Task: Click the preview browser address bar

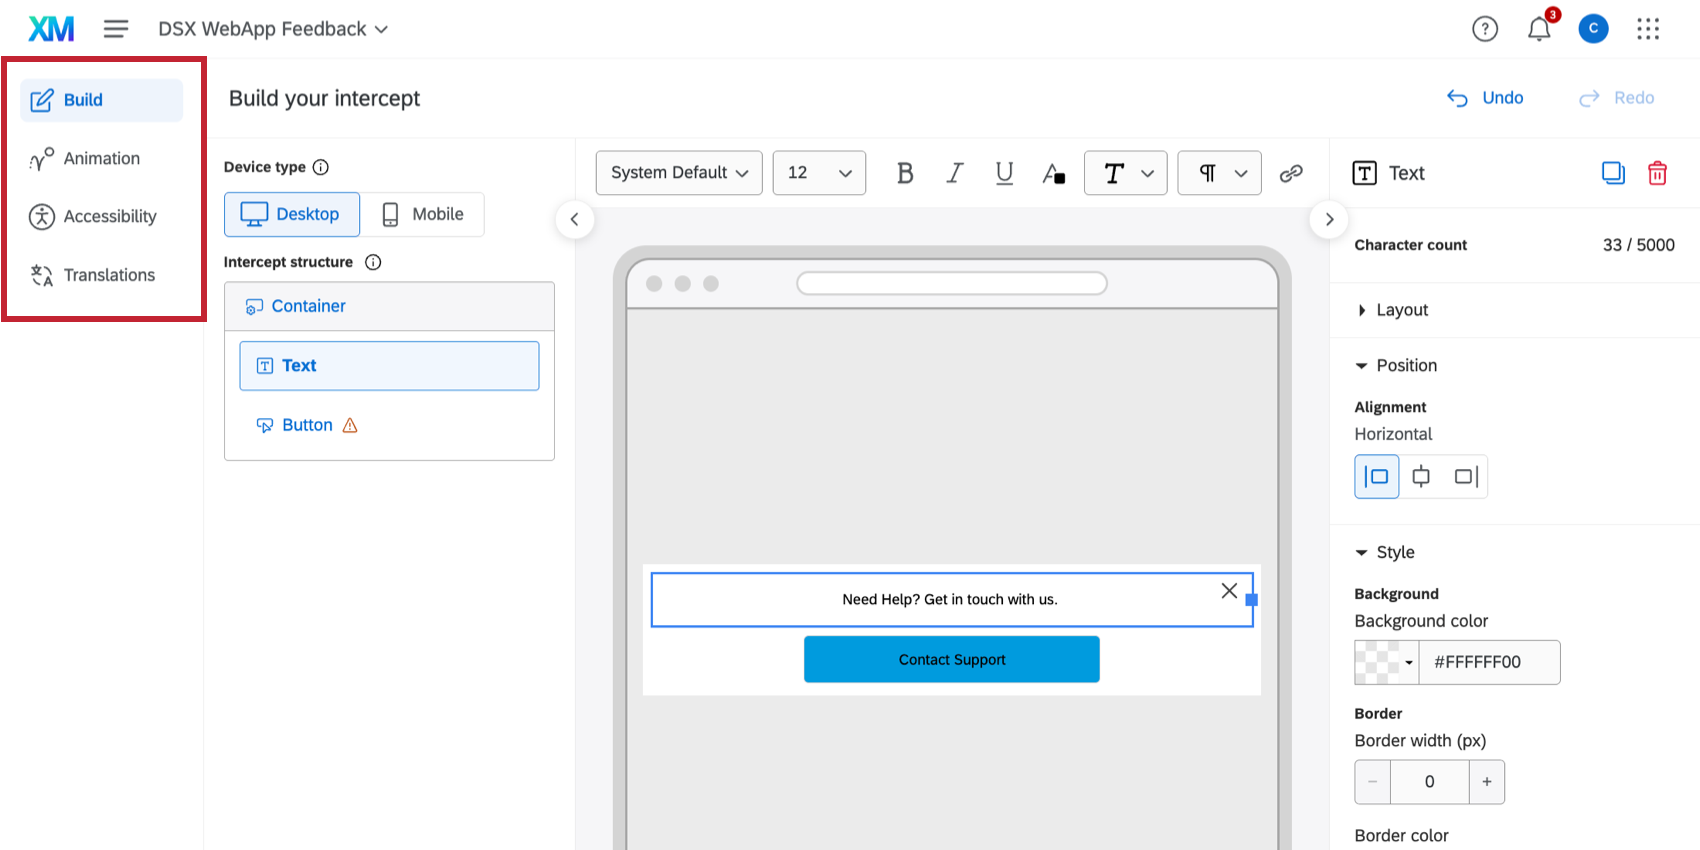Action: pos(952,284)
